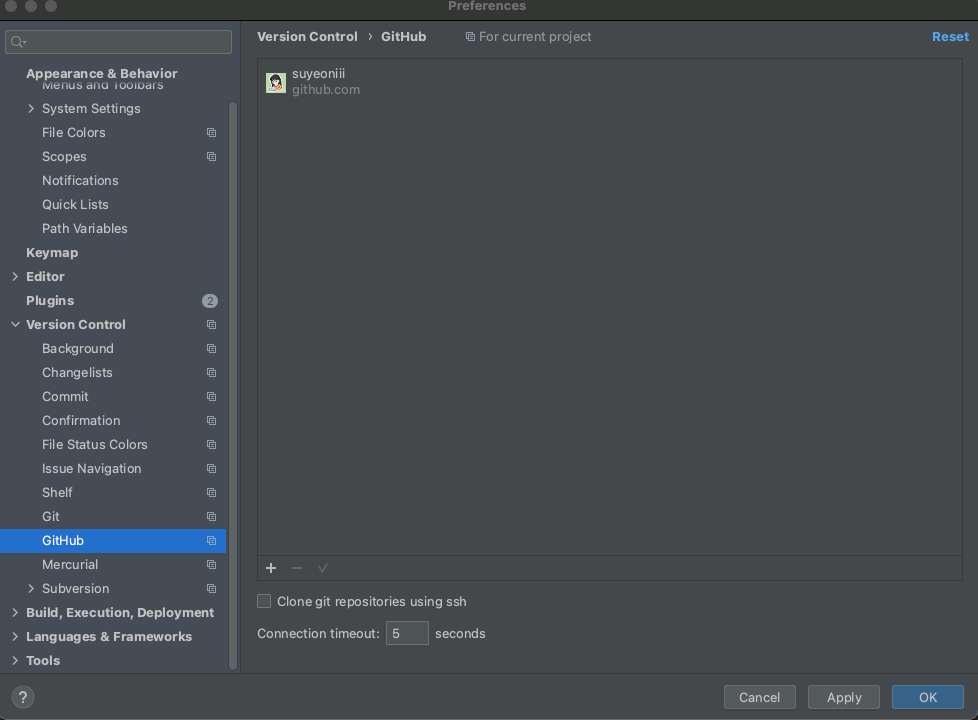
Task: Enable Clone git repositories using ssh
Action: point(264,601)
